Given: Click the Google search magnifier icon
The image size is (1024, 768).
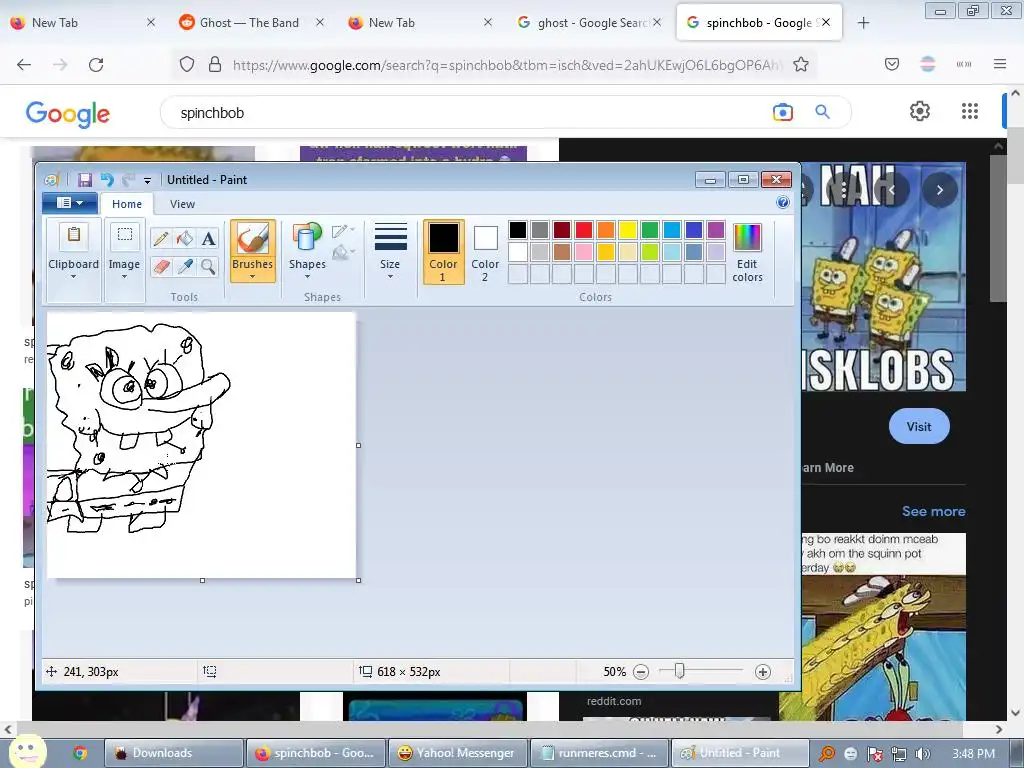Looking at the screenshot, I should coord(822,112).
